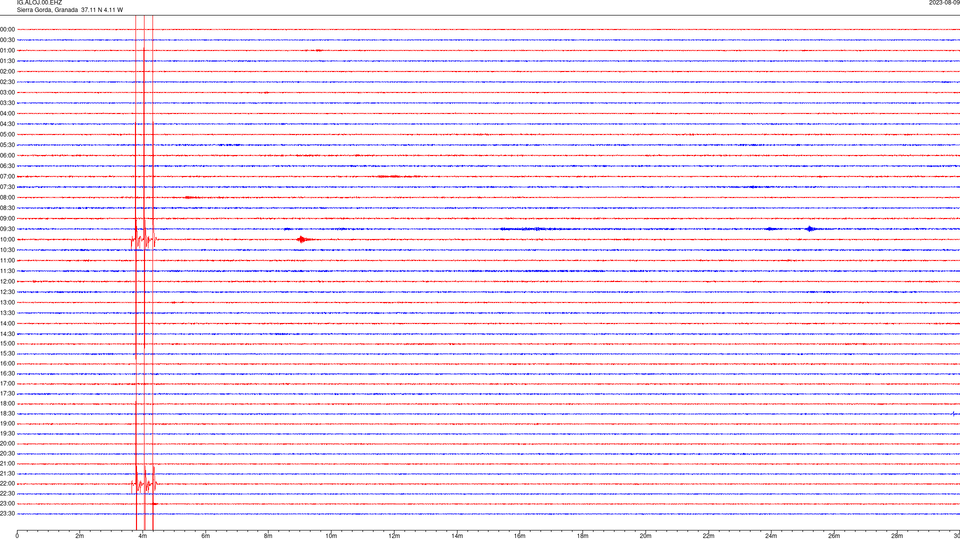
Task: Select the 11:30 trace time label
Action: tap(7, 271)
